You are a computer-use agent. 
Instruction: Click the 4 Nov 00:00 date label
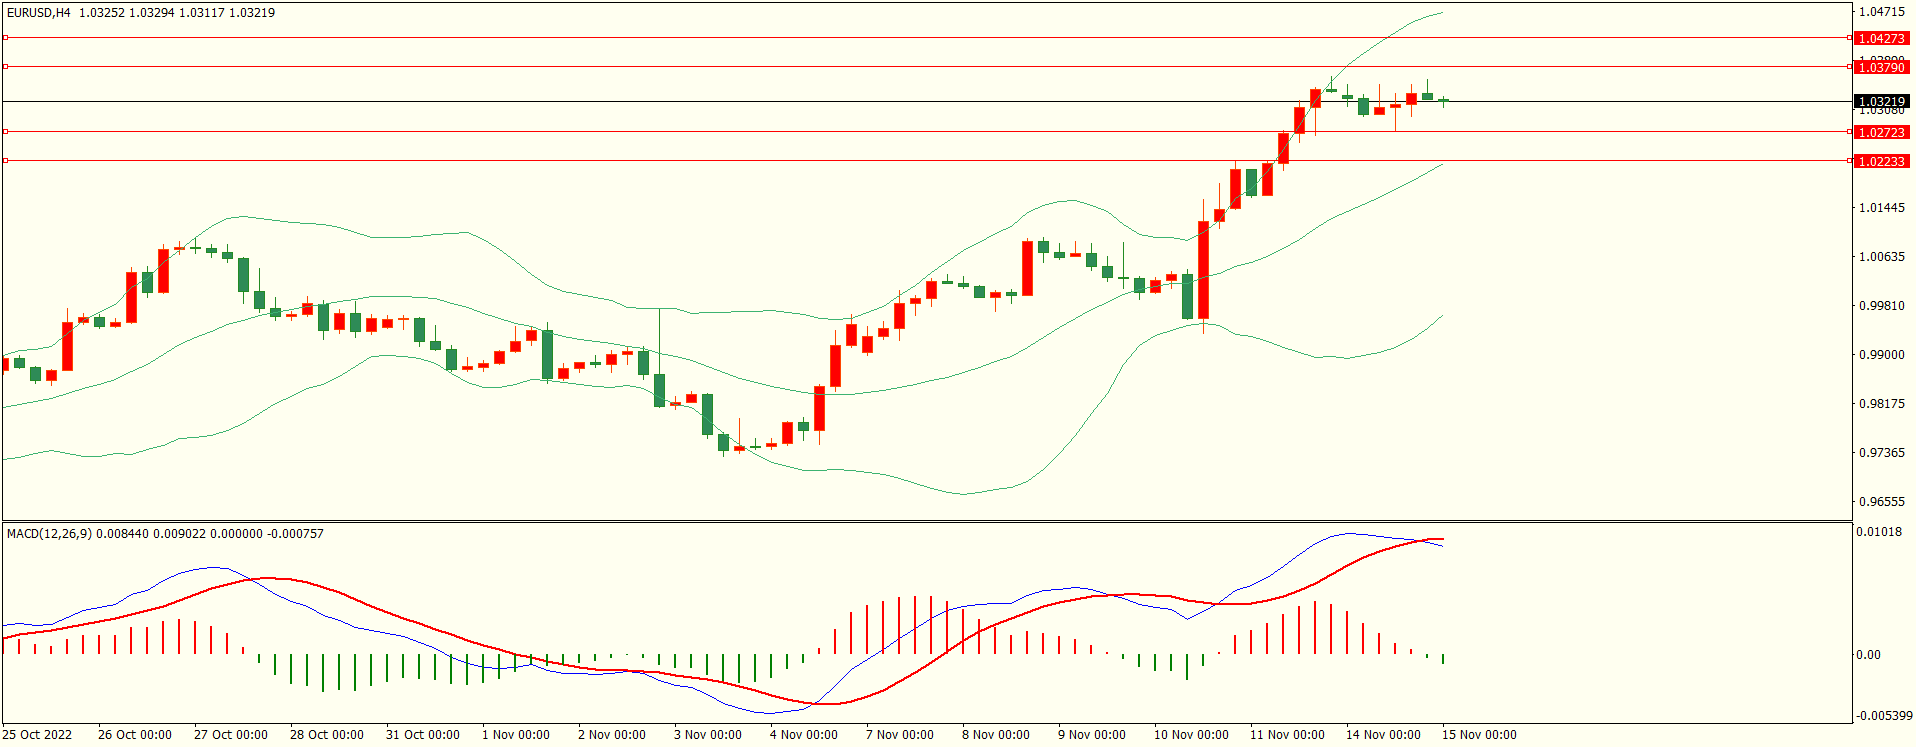click(x=804, y=735)
